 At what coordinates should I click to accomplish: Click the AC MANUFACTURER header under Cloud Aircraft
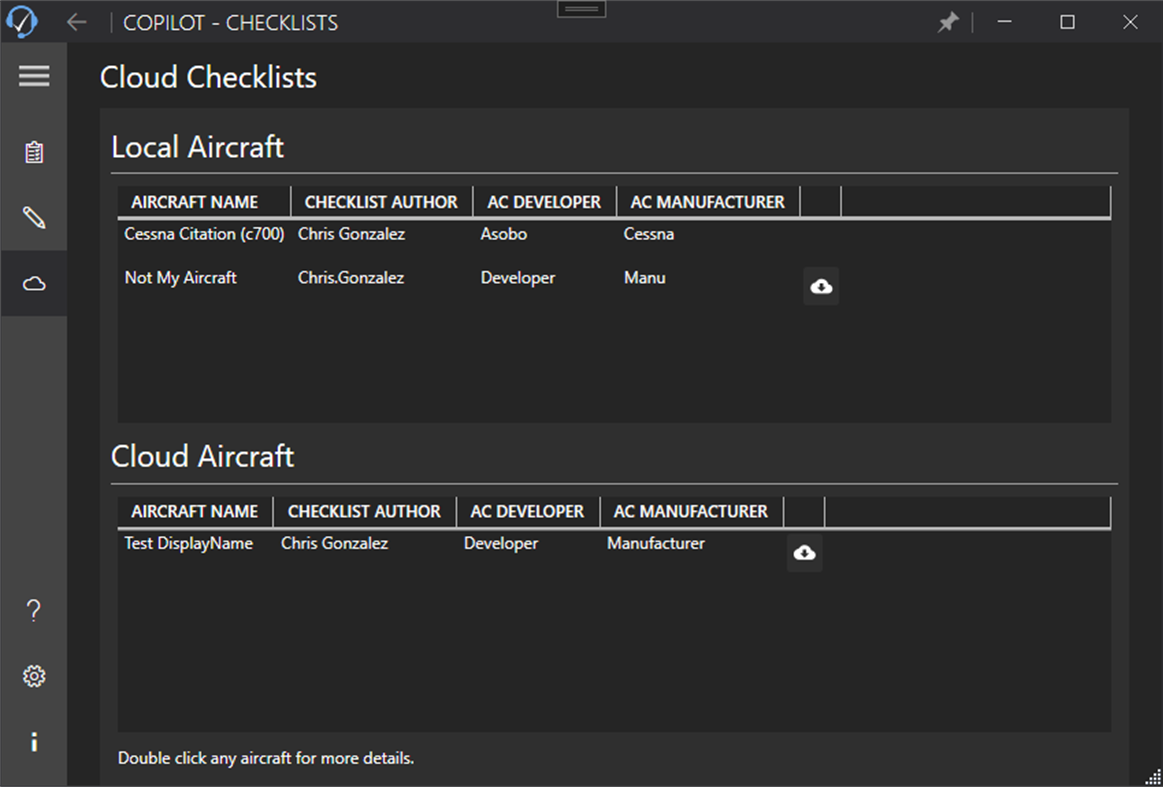692,511
